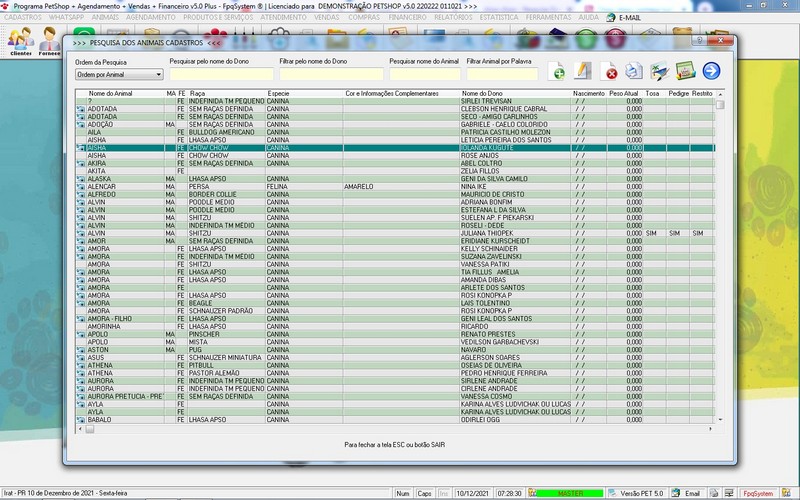The width and height of the screenshot is (800, 500).
Task: Click the 10/12/2021 date in status bar
Action: coord(472,493)
